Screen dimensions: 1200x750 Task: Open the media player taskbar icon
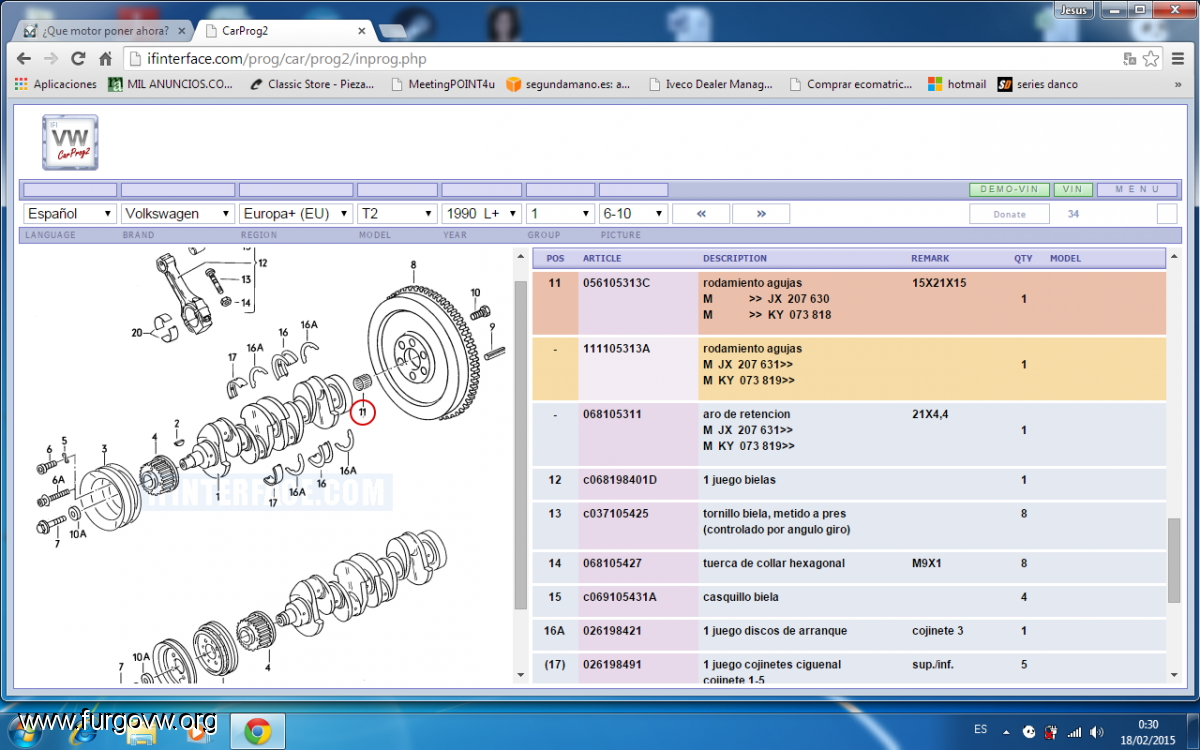pos(198,732)
